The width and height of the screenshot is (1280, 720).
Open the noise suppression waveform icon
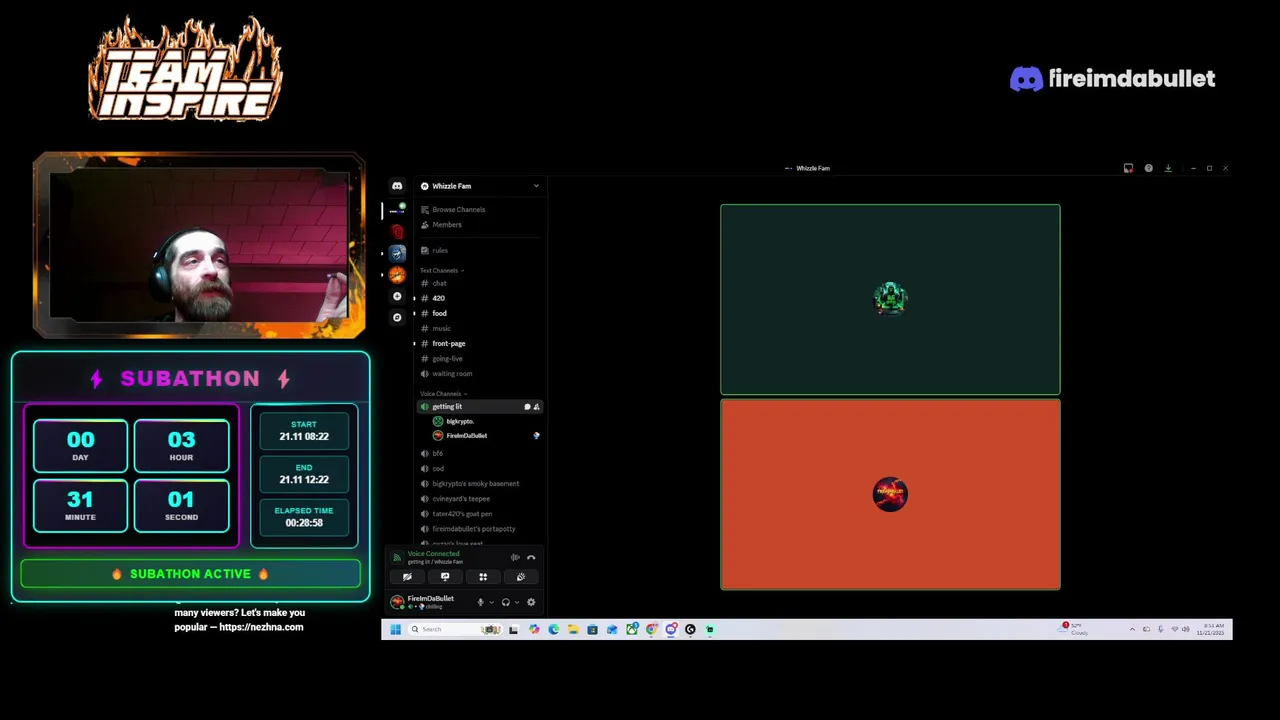pyautogui.click(x=515, y=558)
